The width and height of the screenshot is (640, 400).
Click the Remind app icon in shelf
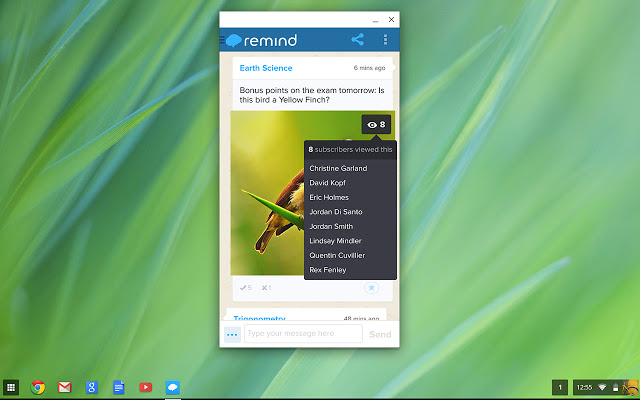[x=173, y=387]
